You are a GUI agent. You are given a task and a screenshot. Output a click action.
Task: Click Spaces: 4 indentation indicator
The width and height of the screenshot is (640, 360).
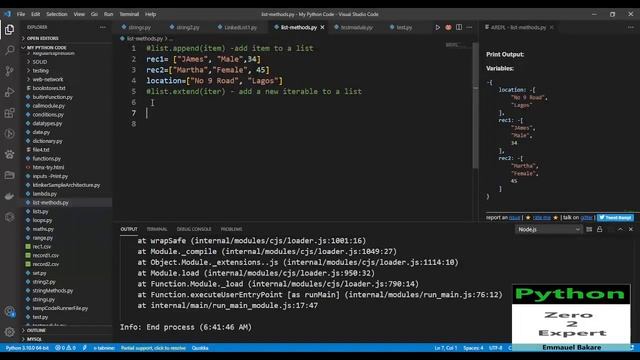click(x=473, y=348)
